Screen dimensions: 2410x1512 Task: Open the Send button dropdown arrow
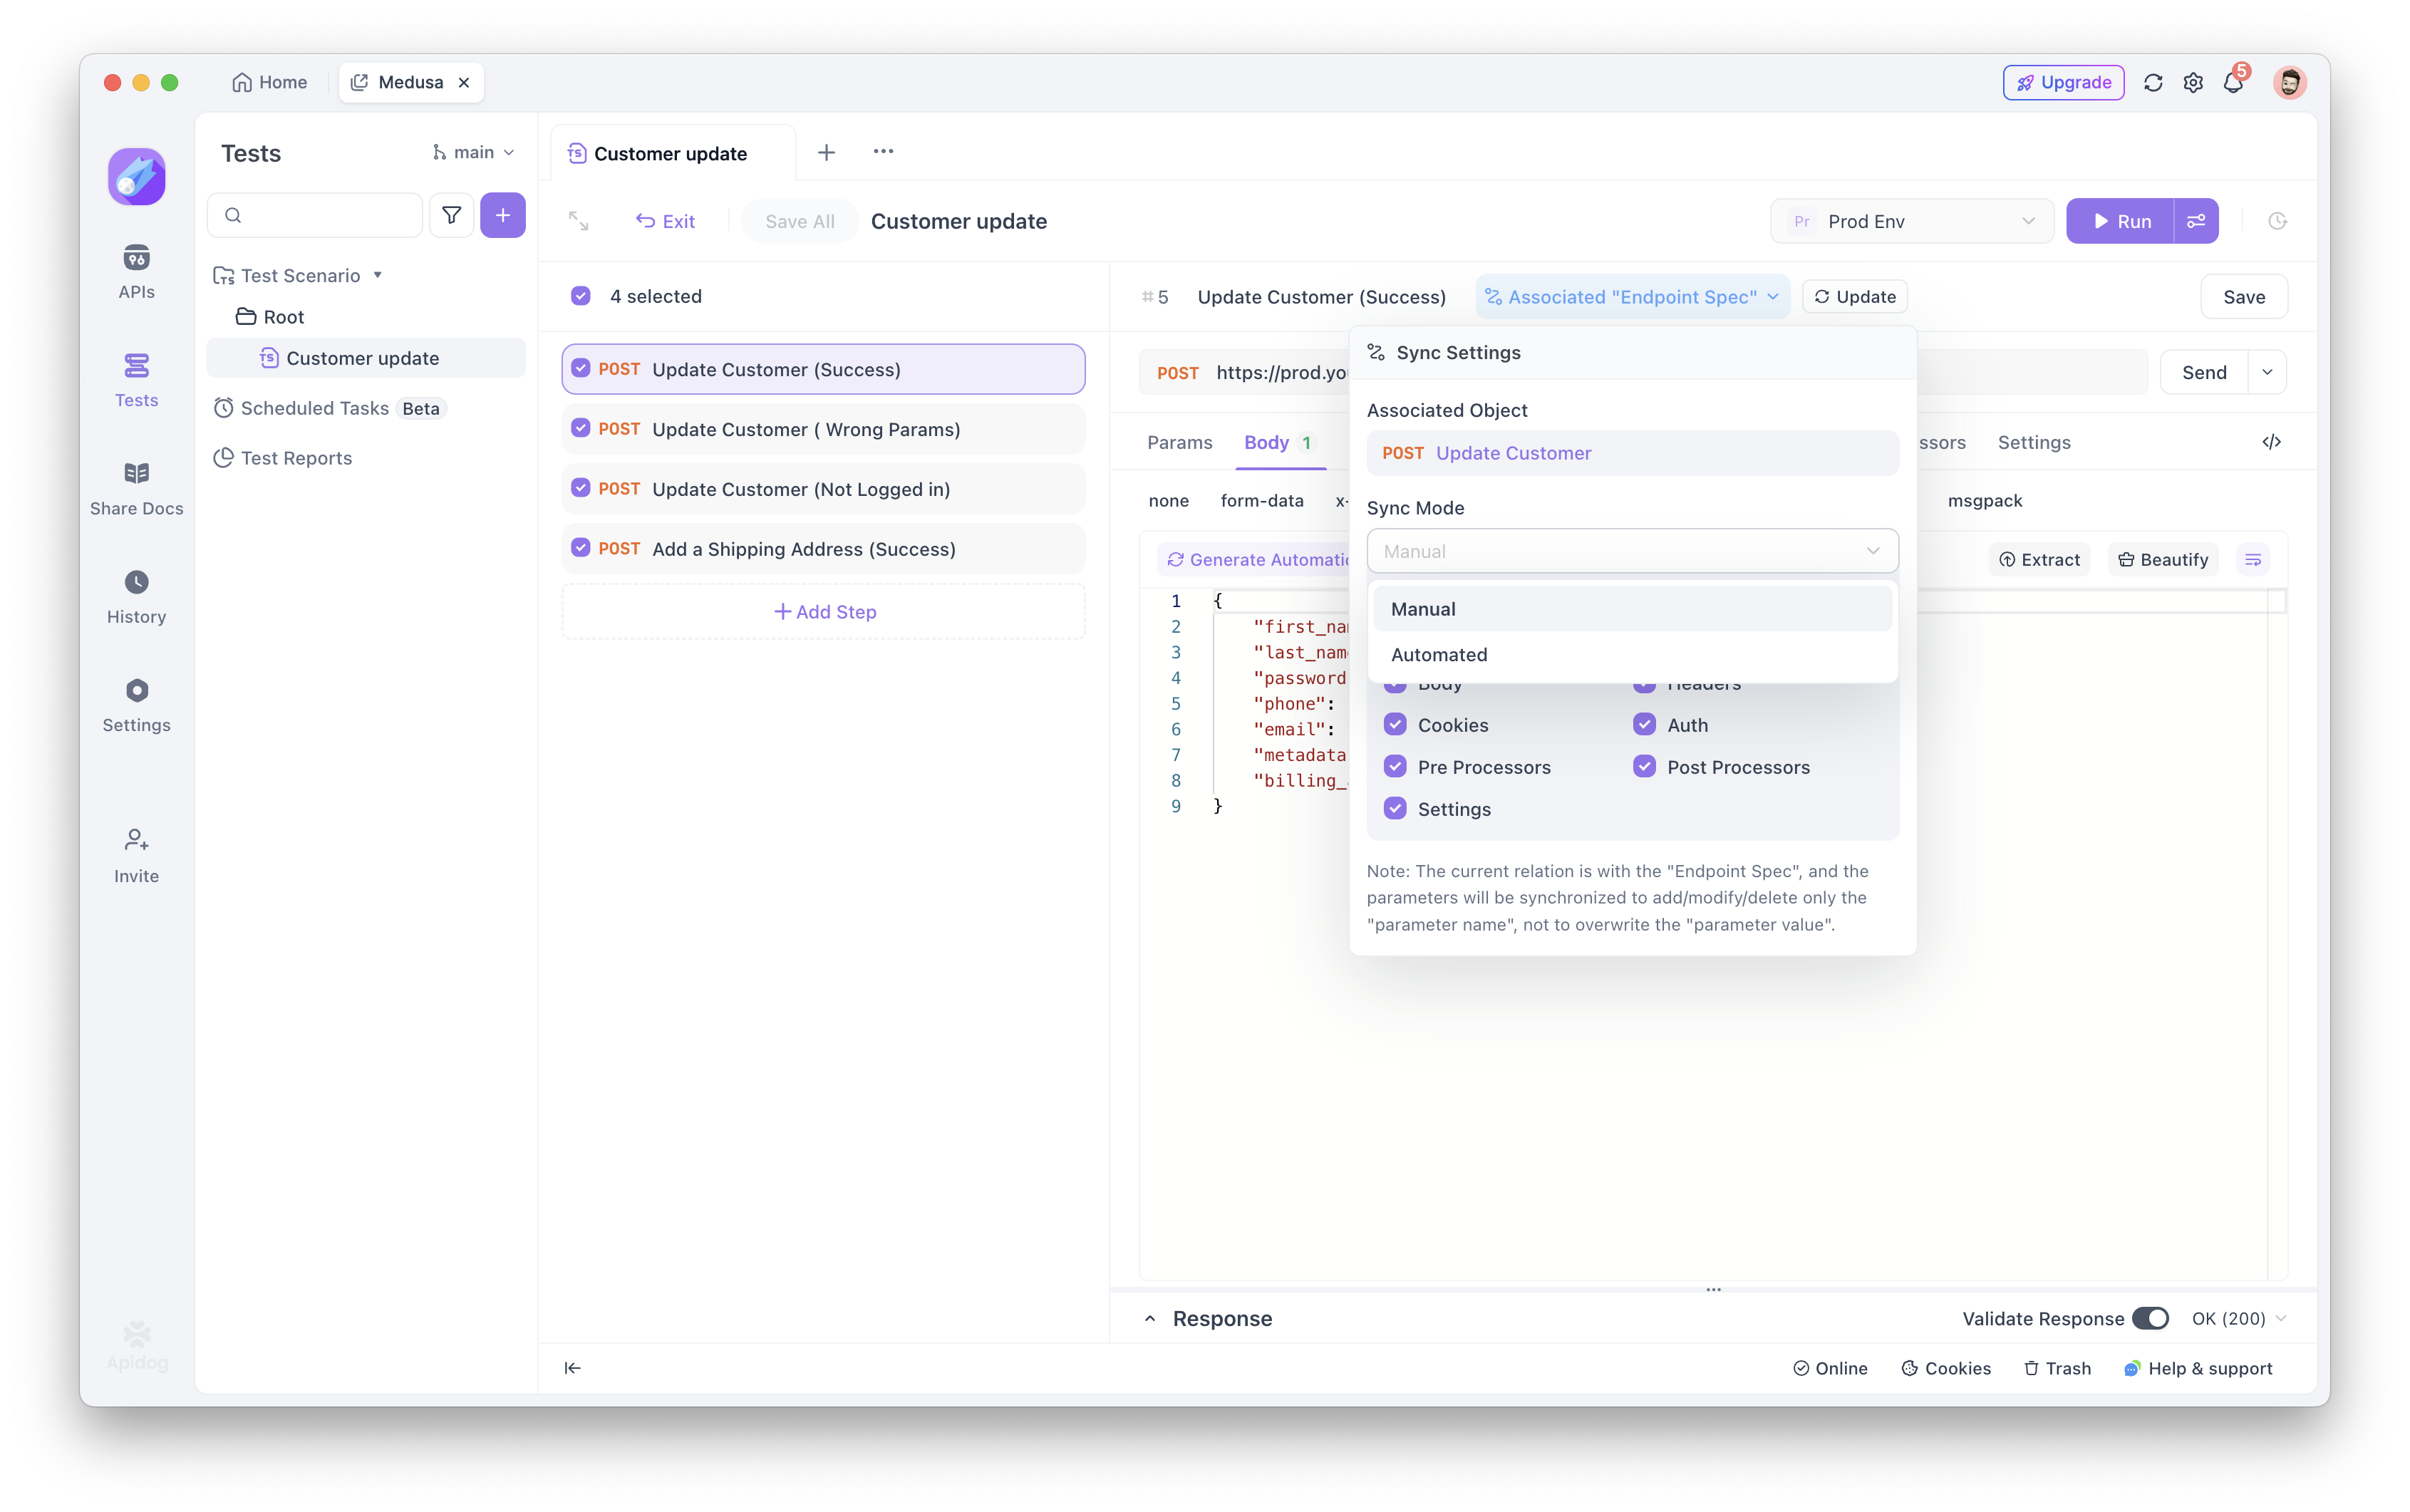pos(2267,372)
